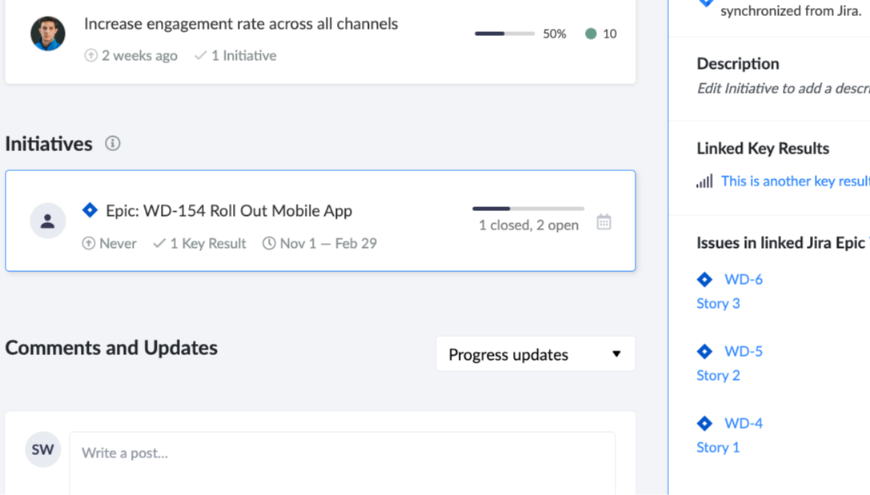Click the bar chart icon under Linked Key Results

tap(705, 181)
